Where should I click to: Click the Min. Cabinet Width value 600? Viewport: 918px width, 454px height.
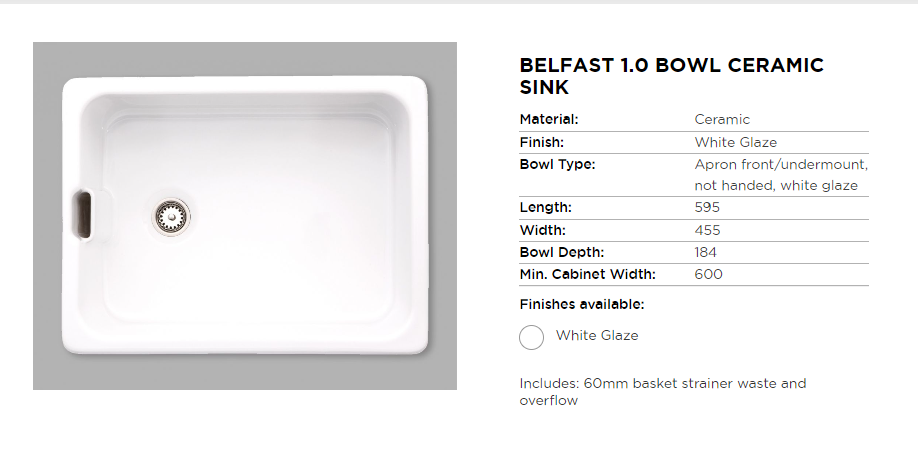[708, 274]
